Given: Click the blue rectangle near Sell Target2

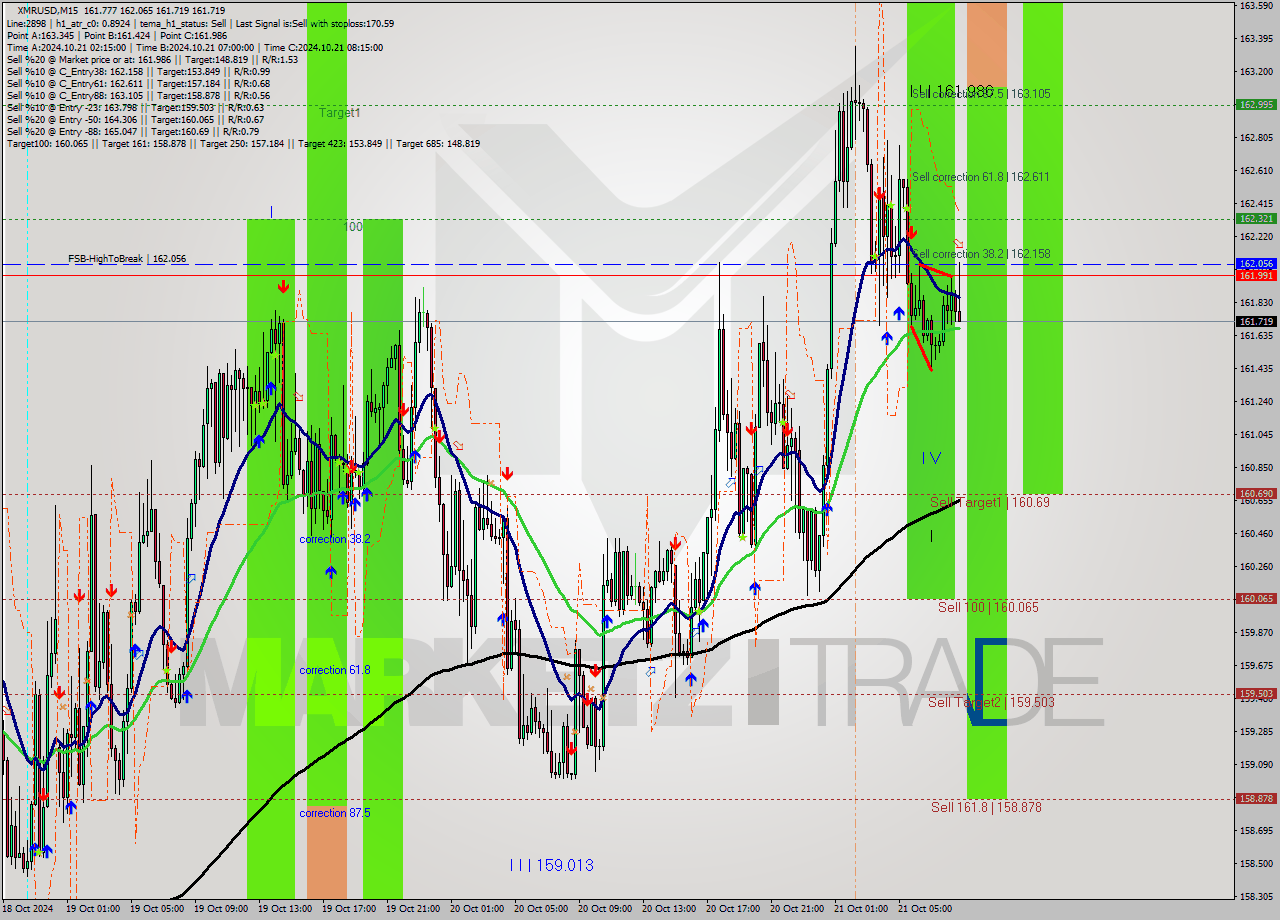Looking at the screenshot, I should point(988,681).
